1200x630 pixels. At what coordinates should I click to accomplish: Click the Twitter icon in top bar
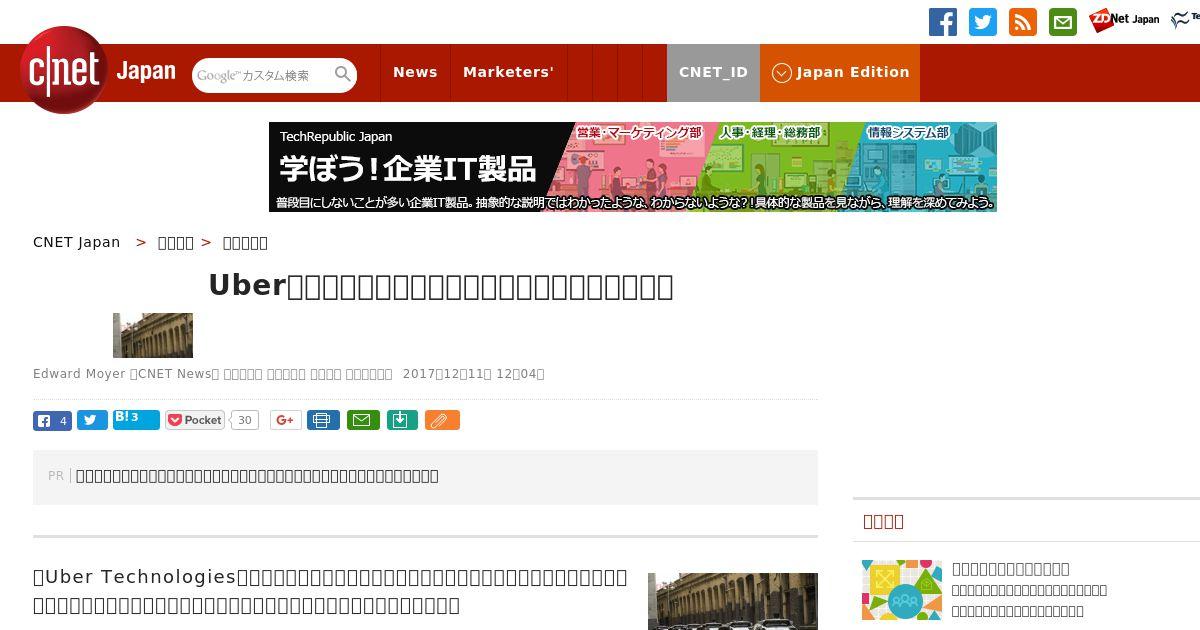[x=983, y=22]
